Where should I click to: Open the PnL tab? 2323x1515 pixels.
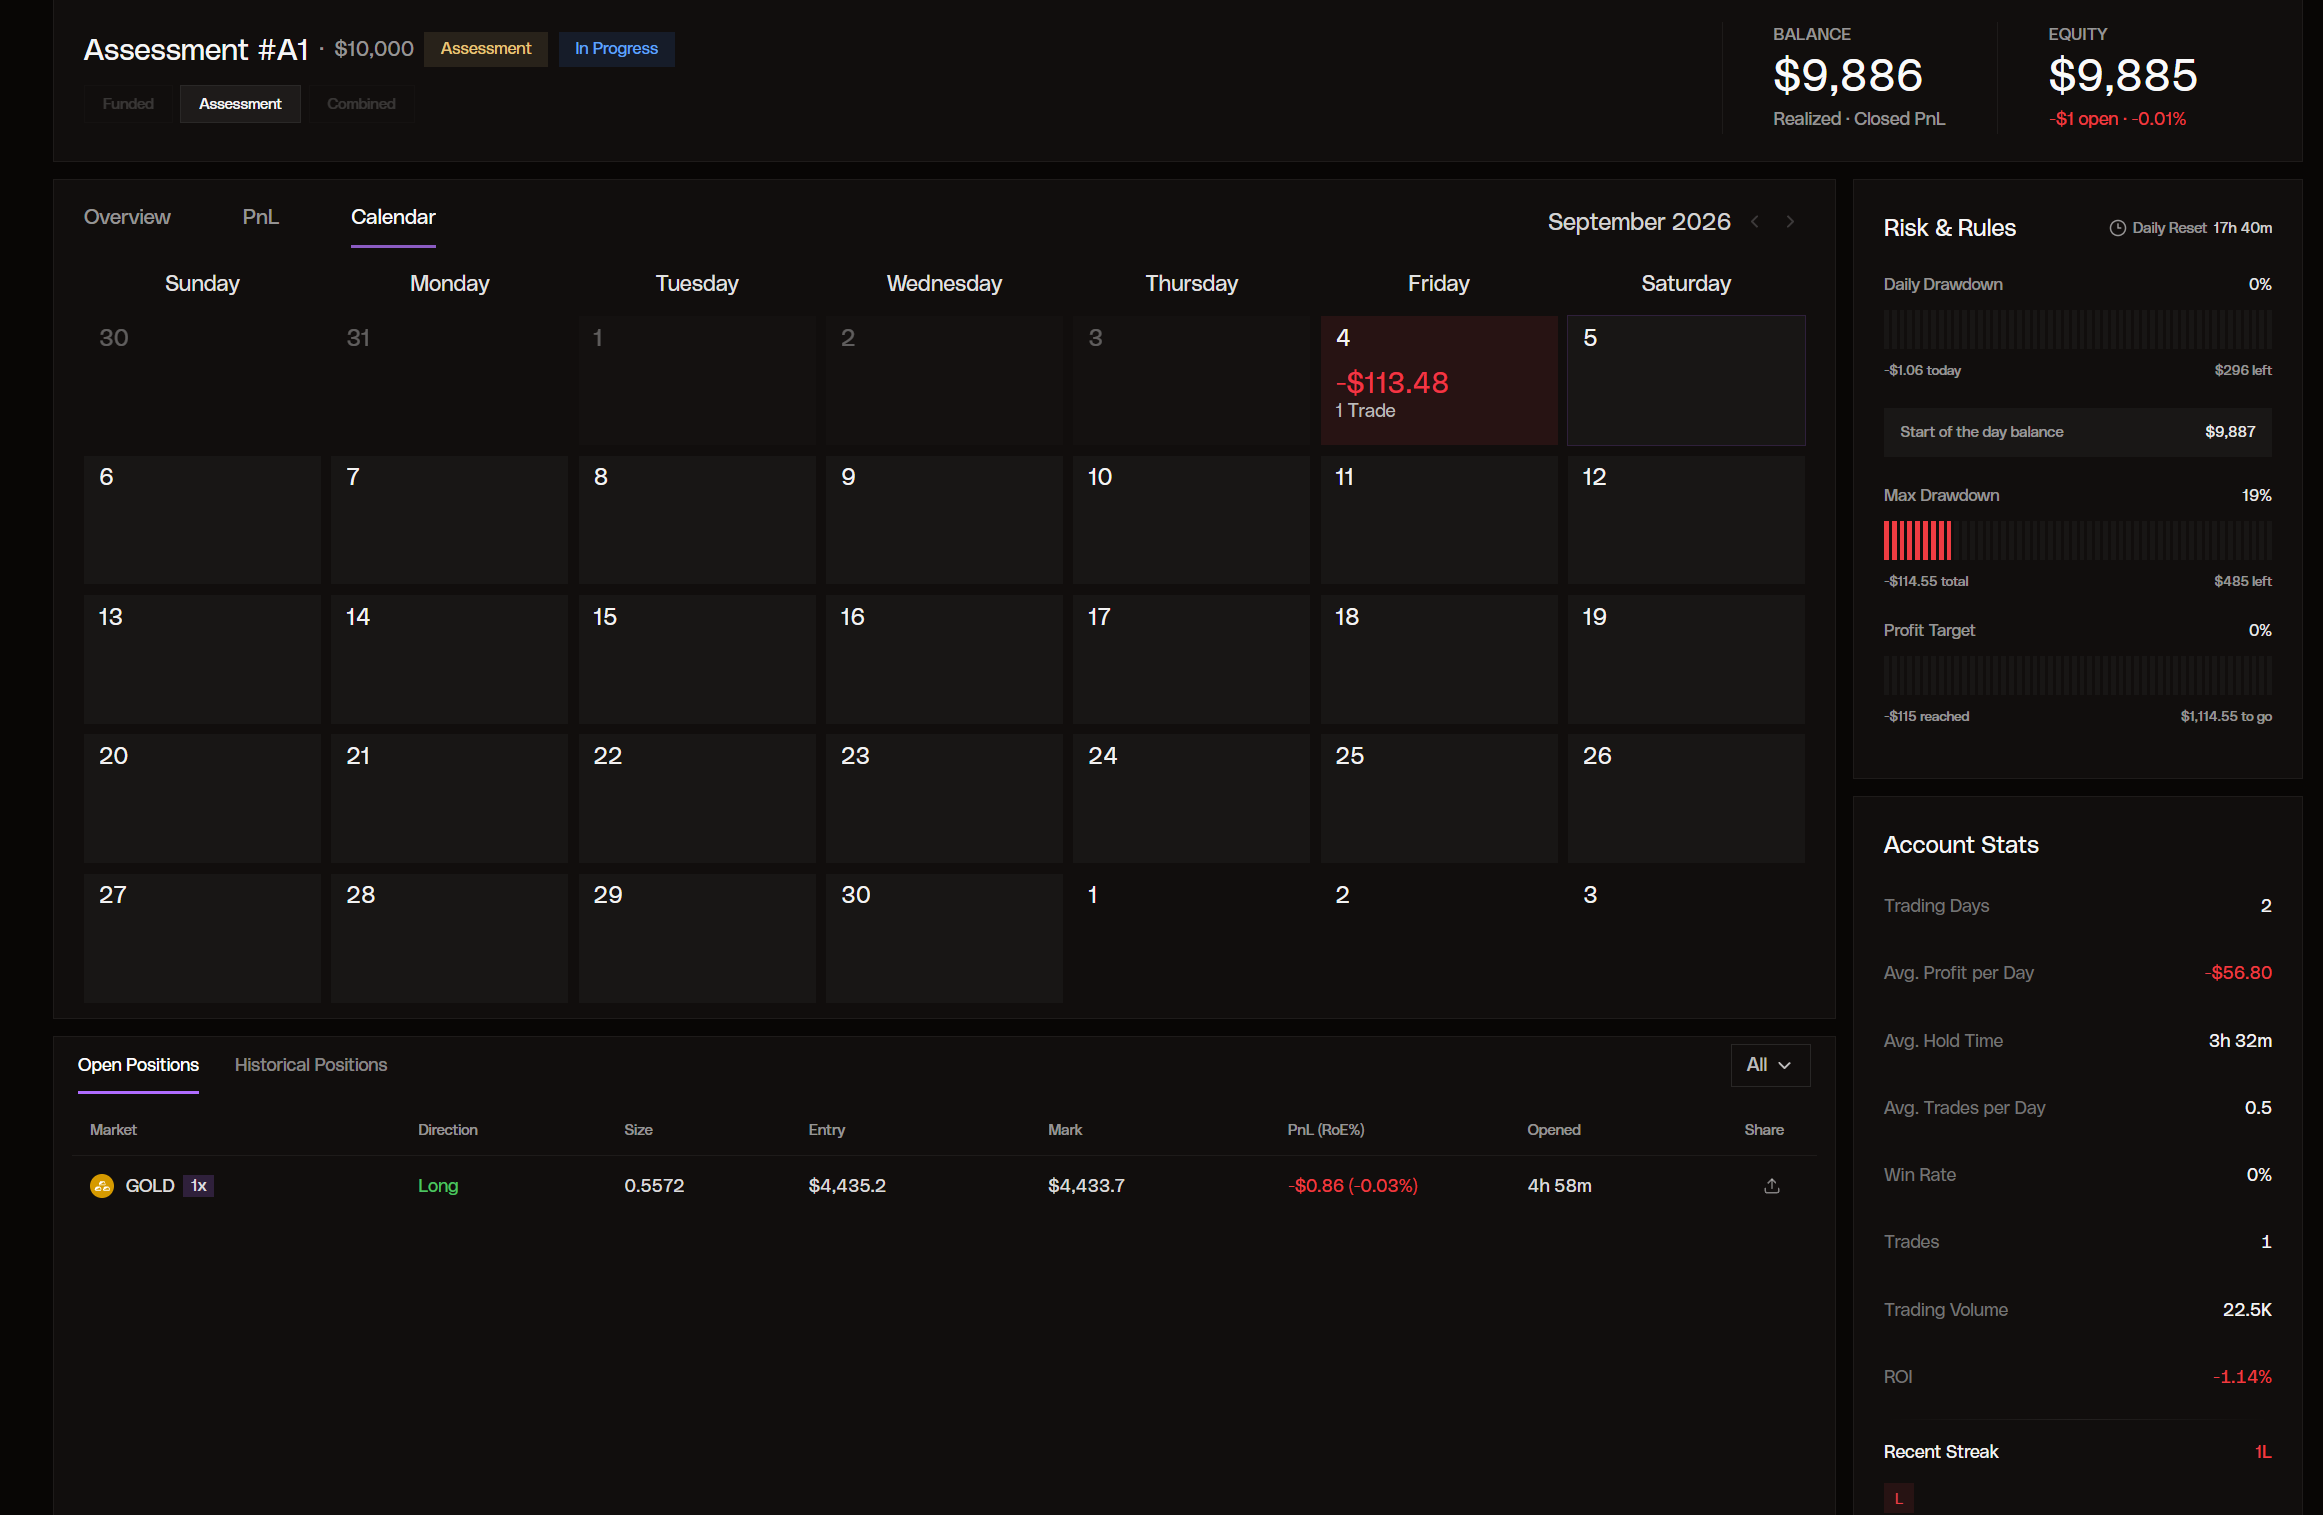pyautogui.click(x=260, y=217)
